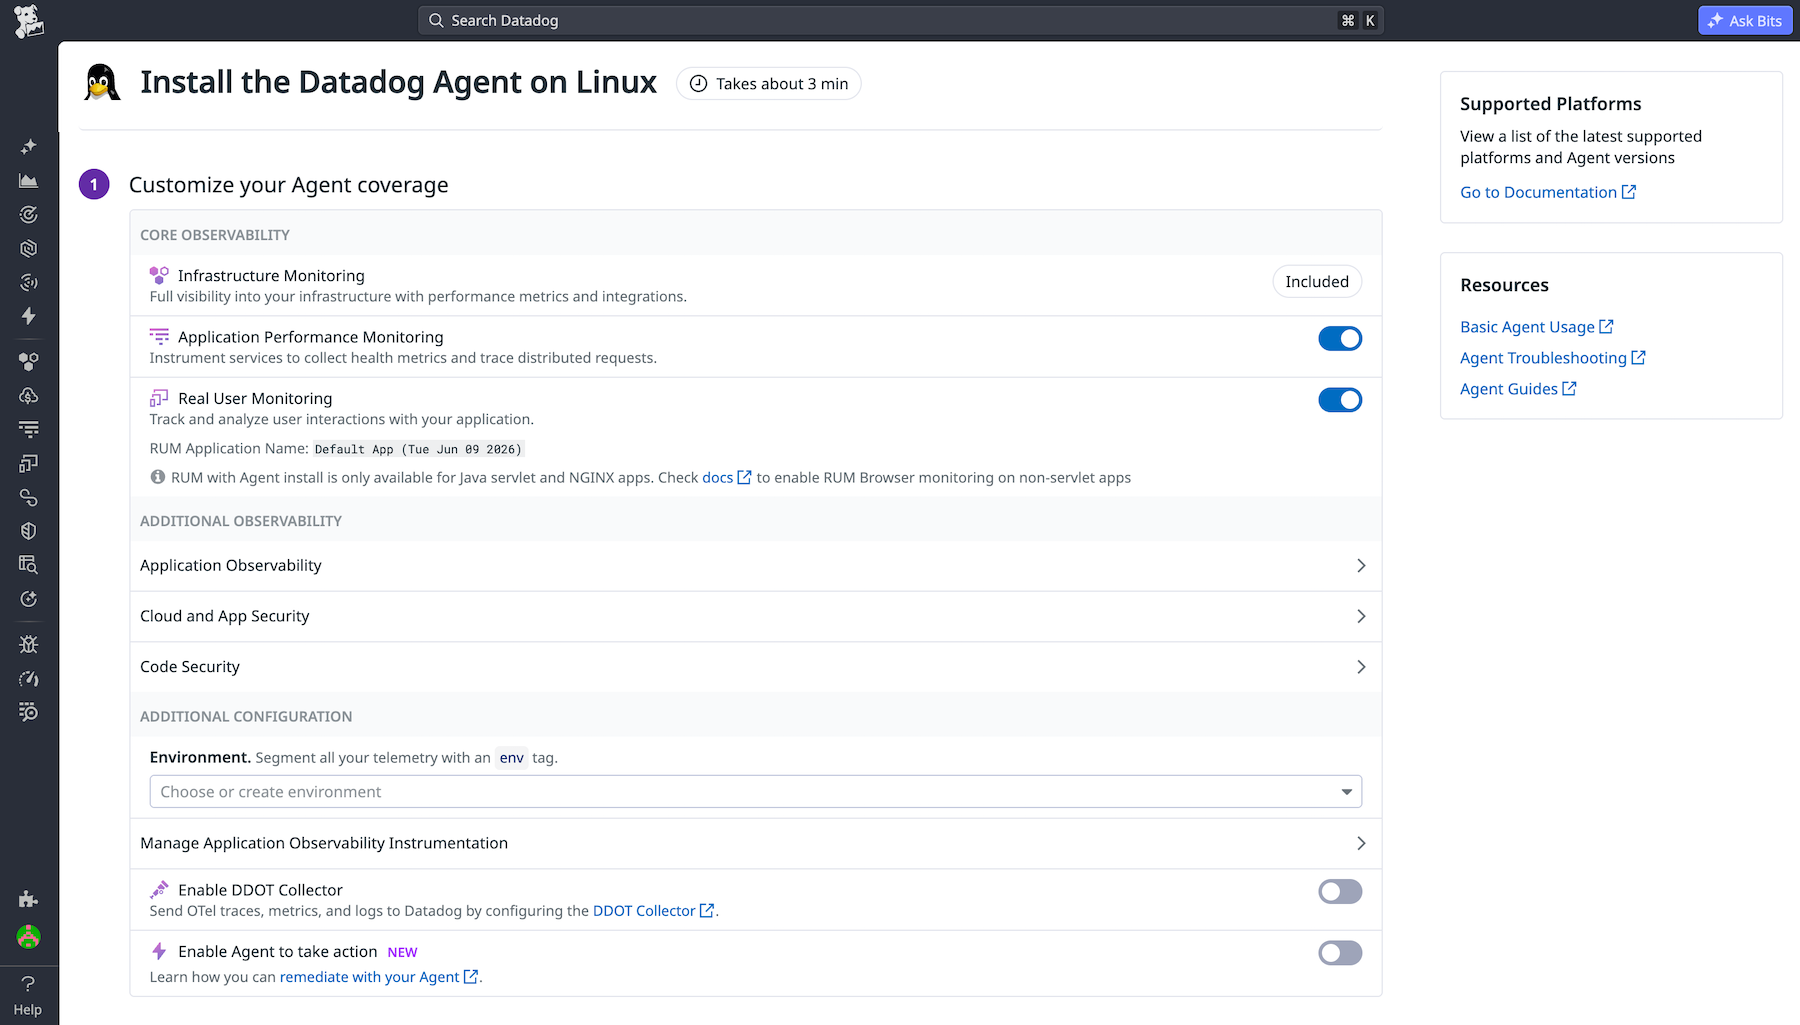Open the hexagon-layers sidebar icon
This screenshot has height=1025, width=1800.
click(x=29, y=248)
